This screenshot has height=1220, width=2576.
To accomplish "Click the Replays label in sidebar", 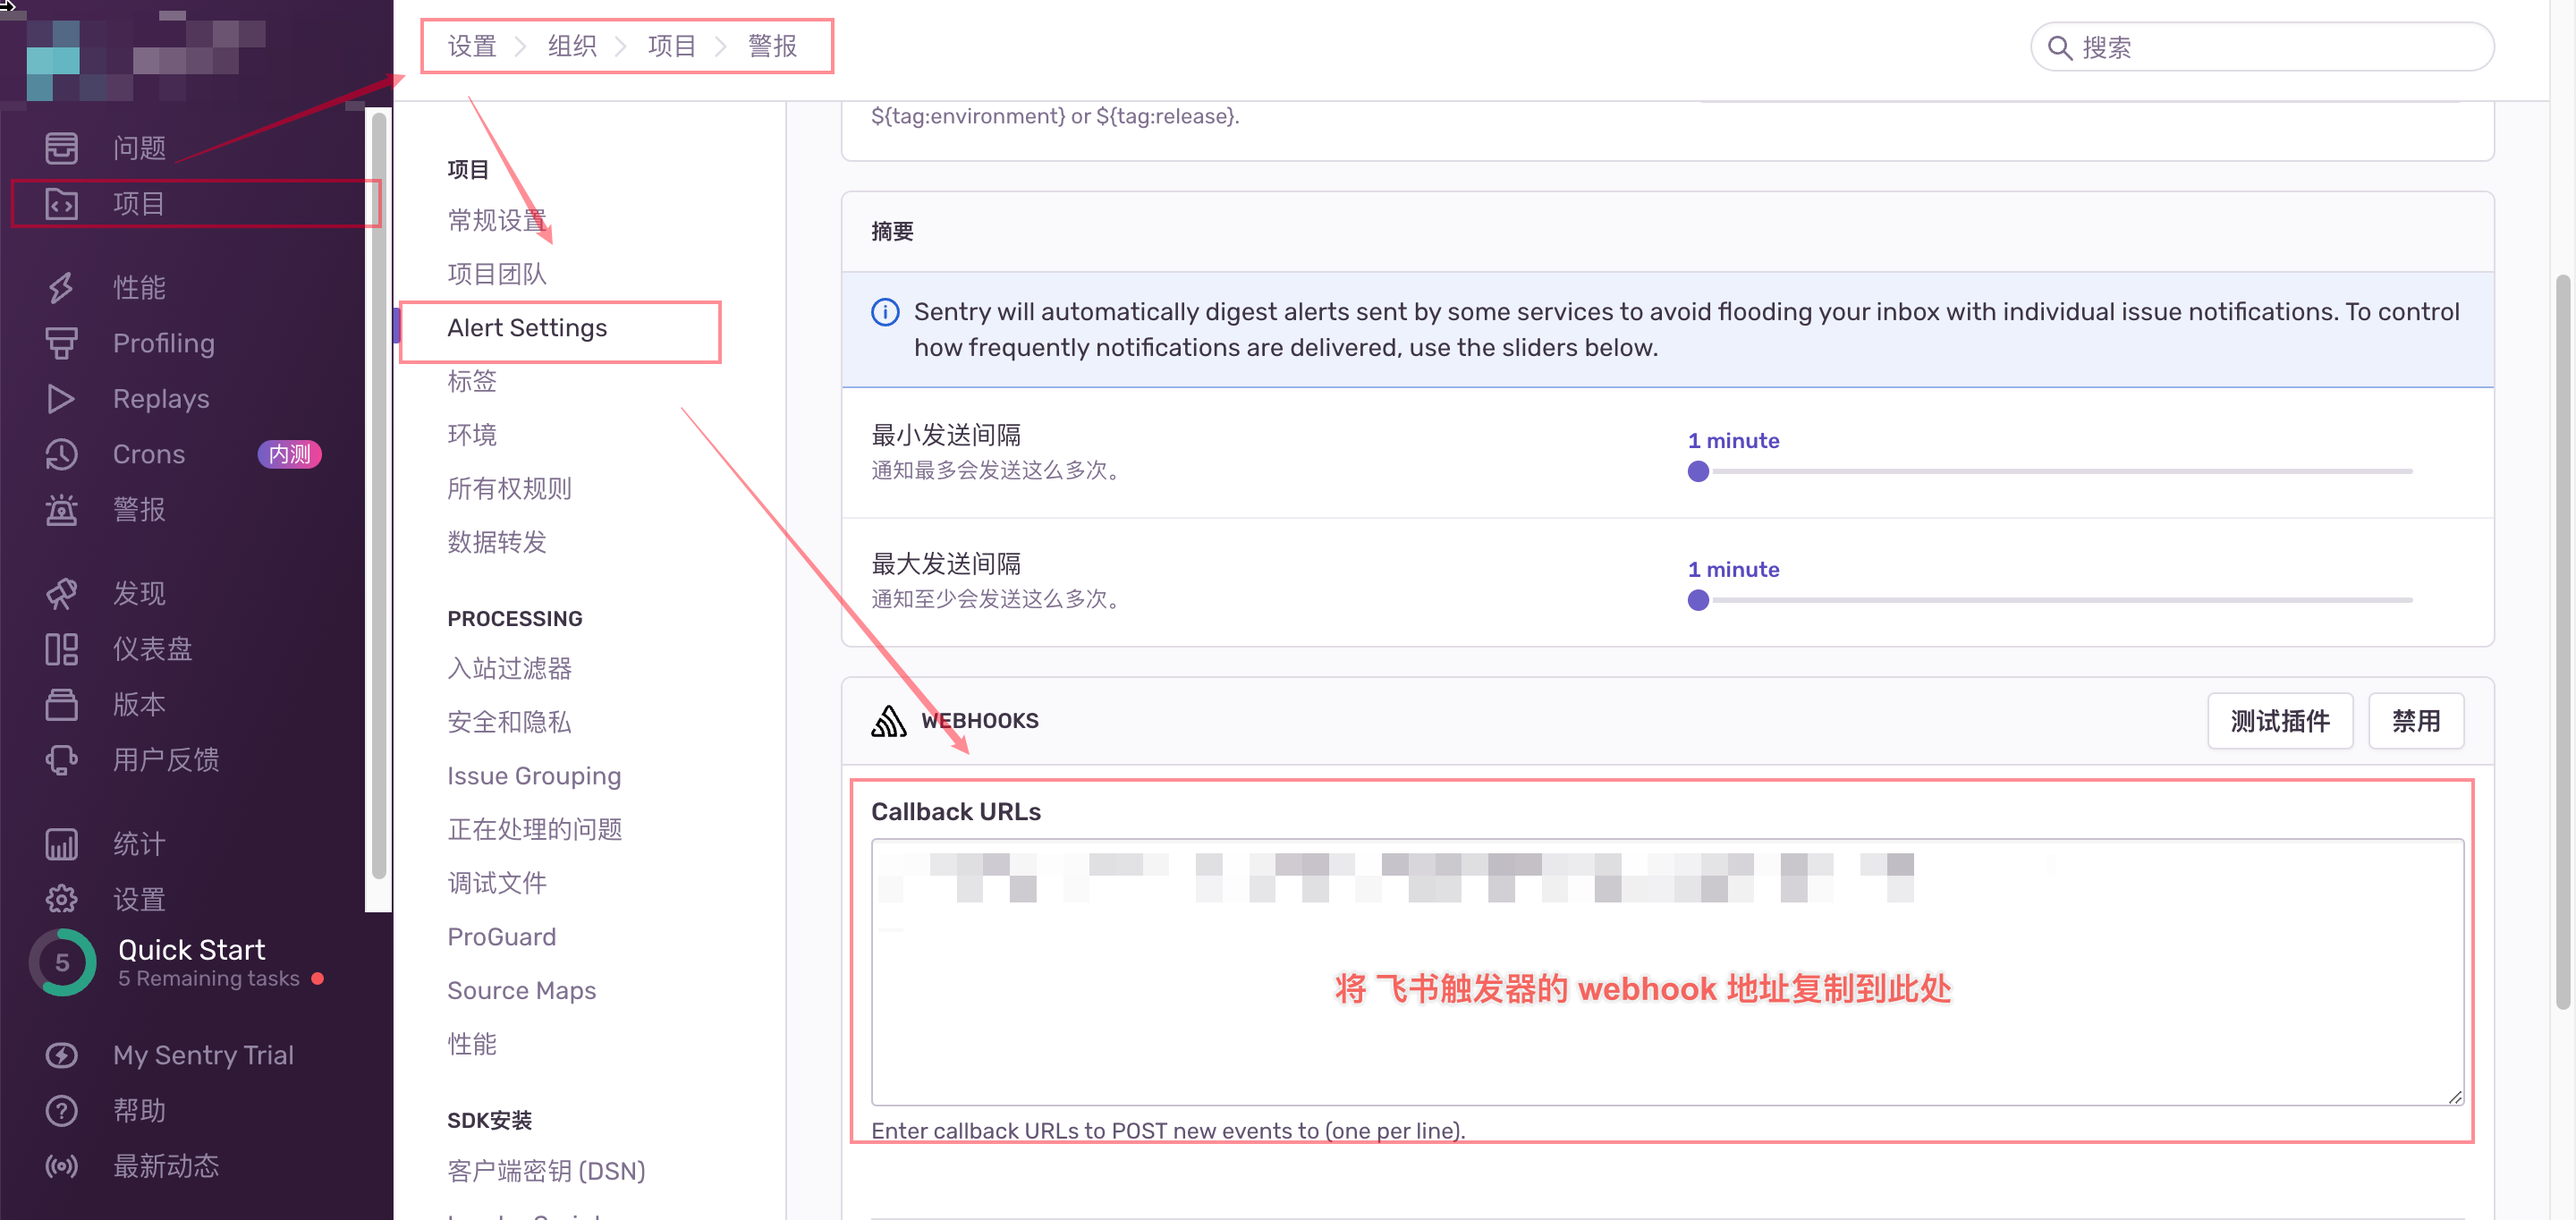I will [x=161, y=398].
